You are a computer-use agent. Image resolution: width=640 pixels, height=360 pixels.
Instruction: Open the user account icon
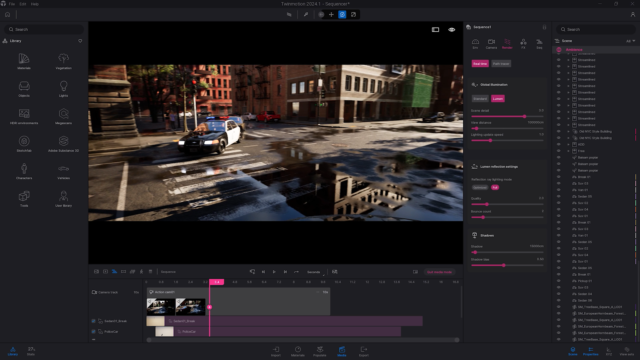point(633,15)
